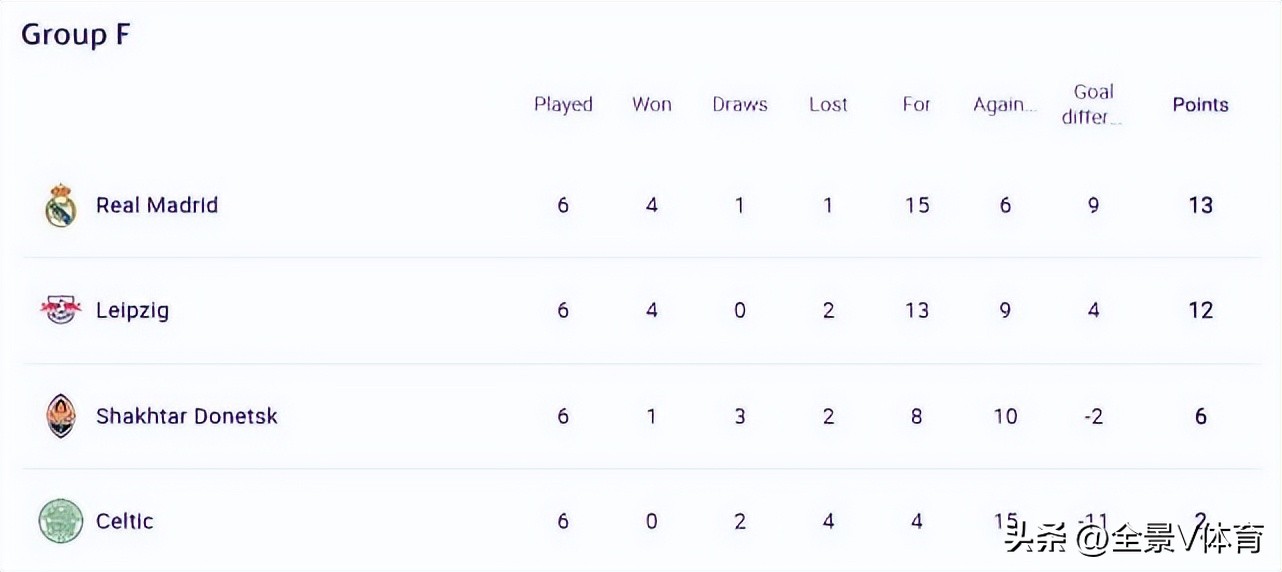Click the Group F heading
Screen dimensions: 1282x572
pyautogui.click(x=76, y=35)
